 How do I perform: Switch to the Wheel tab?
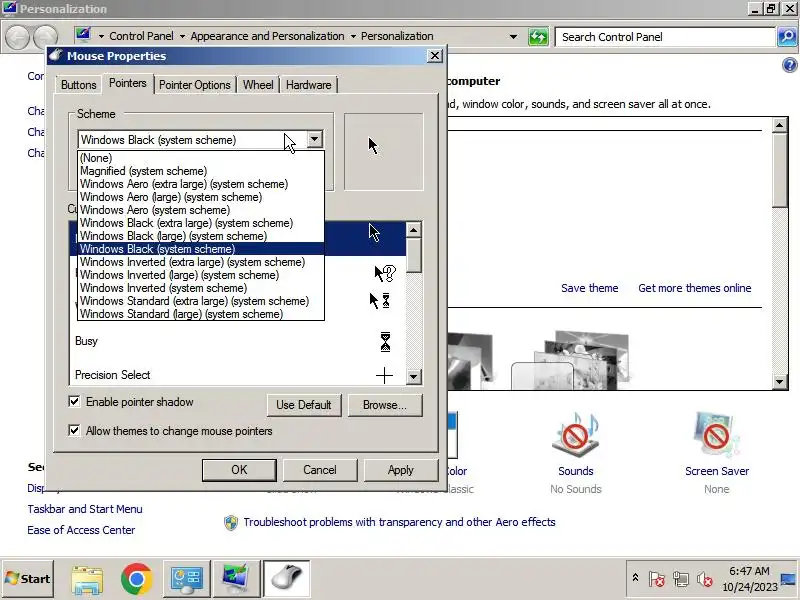258,85
